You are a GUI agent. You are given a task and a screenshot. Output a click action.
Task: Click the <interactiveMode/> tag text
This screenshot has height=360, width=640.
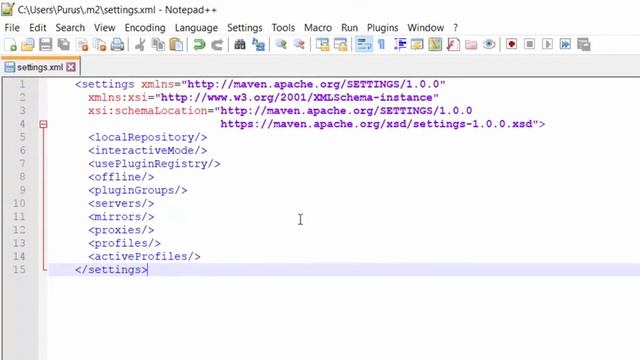147,150
